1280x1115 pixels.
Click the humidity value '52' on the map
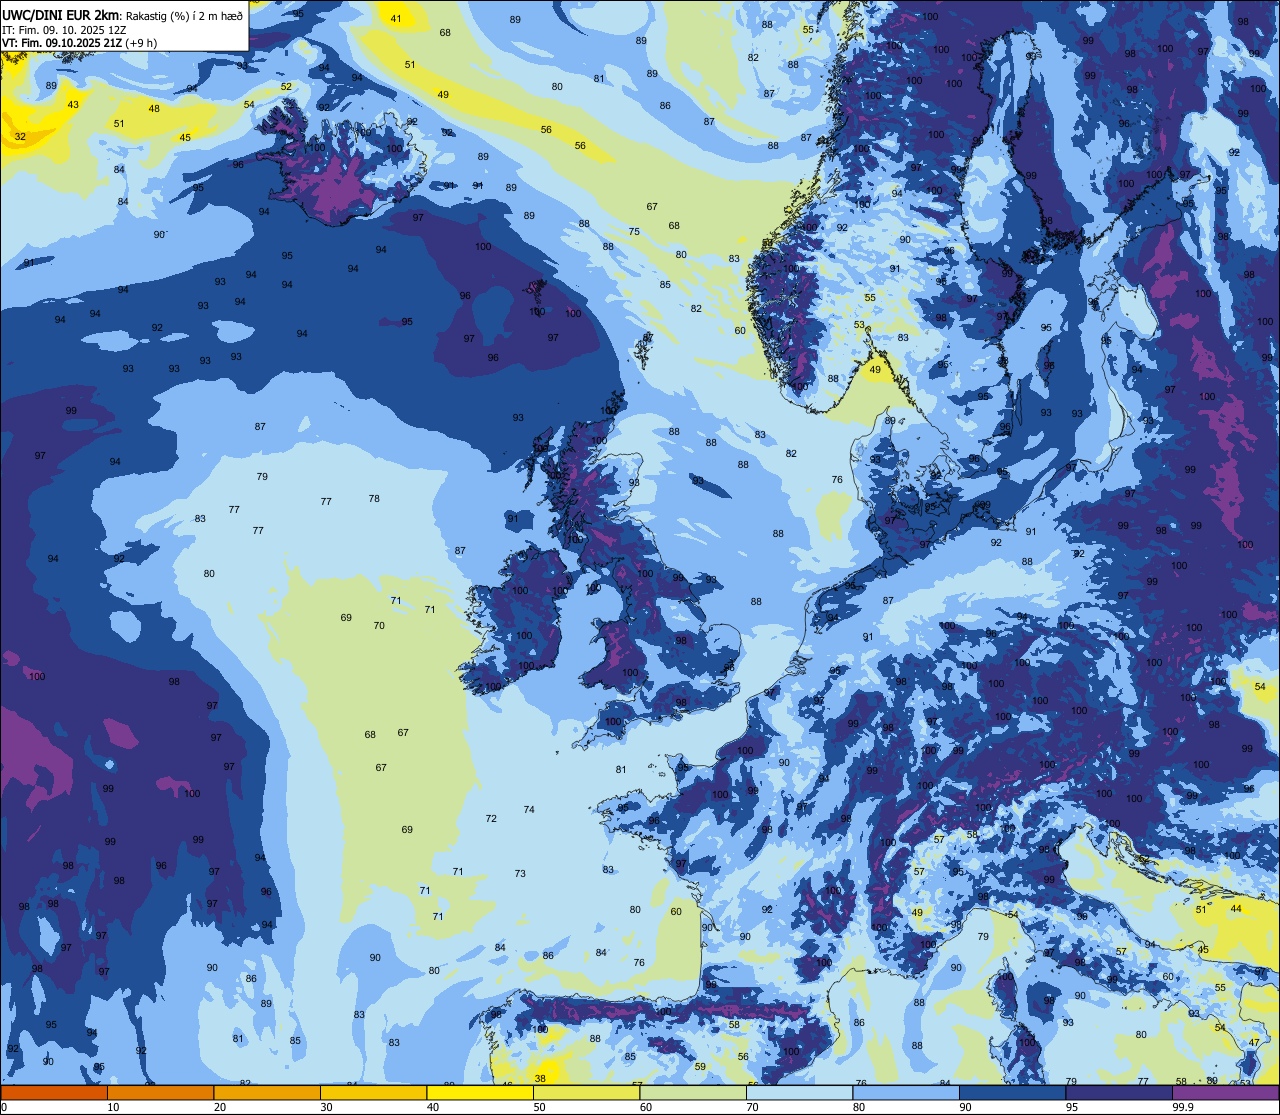[x=286, y=86]
